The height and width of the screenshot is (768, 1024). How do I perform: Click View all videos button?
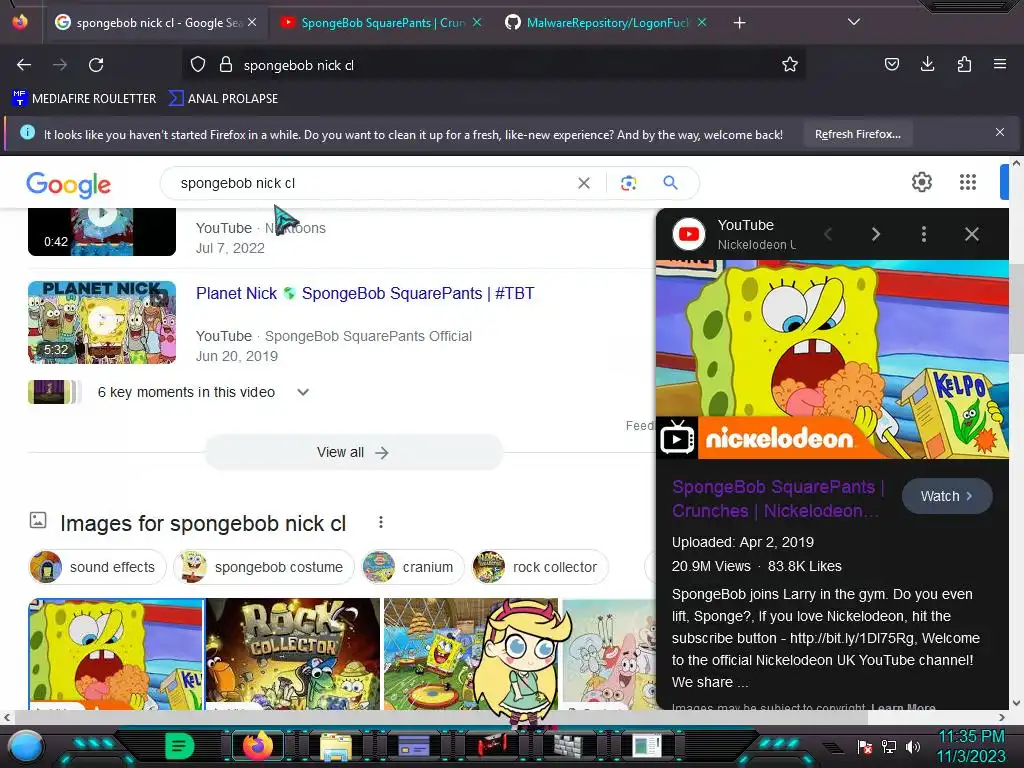point(353,453)
